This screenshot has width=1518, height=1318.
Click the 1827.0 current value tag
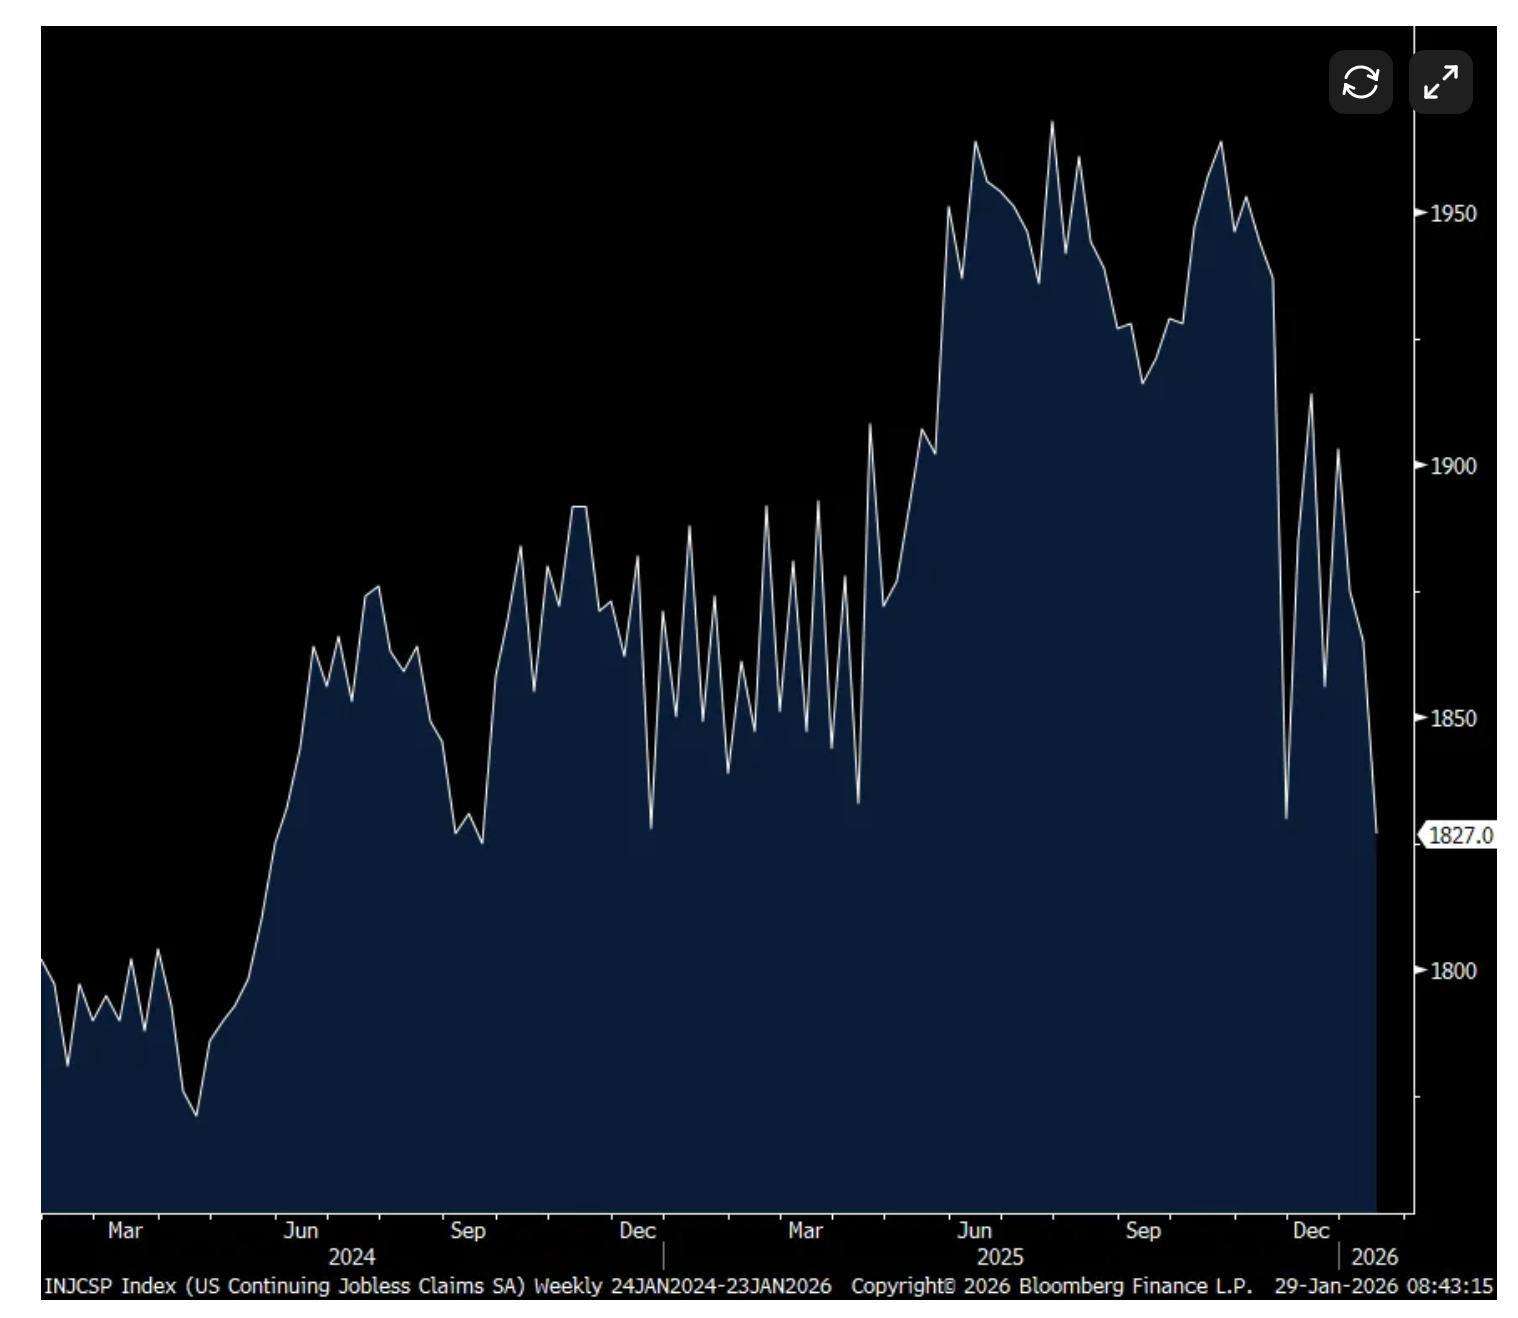coord(1459,835)
